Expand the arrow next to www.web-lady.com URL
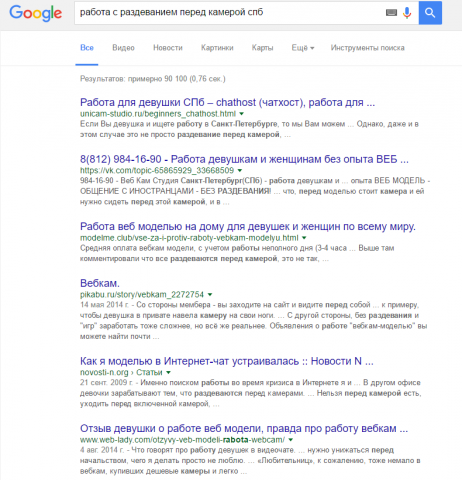This screenshot has width=462, height=480. [x=291, y=440]
